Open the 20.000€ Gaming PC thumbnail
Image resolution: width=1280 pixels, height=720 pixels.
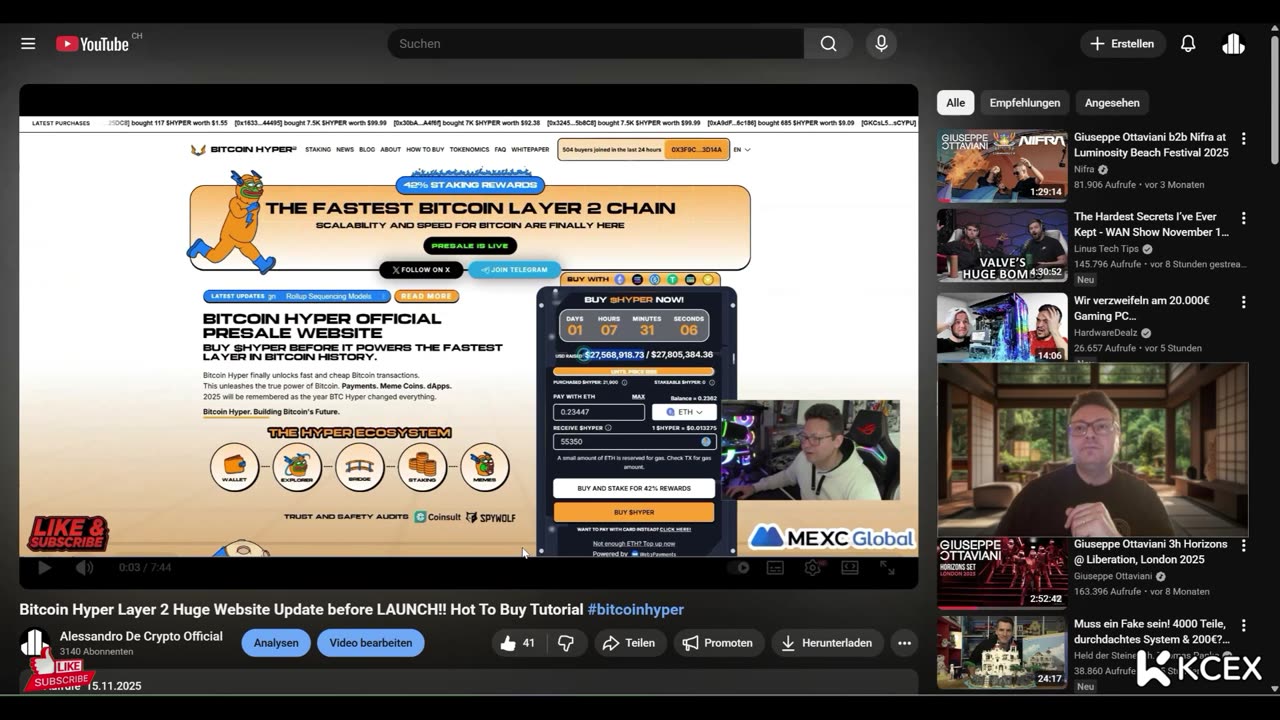1002,327
